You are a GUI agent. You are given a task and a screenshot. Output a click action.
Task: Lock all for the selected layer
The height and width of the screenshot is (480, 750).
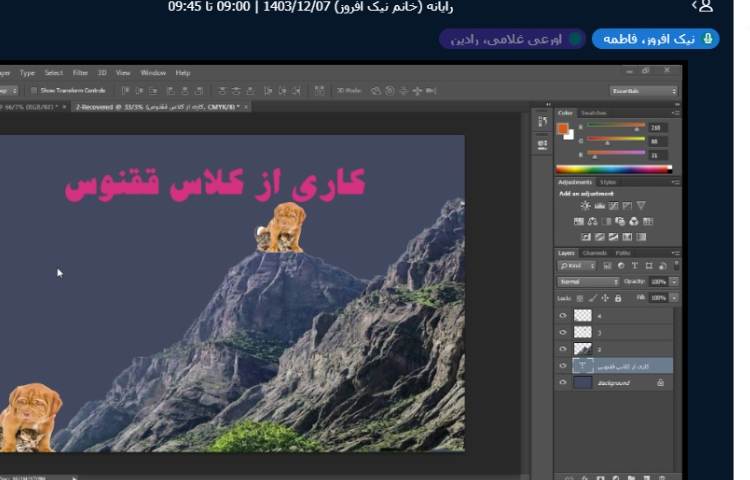618,298
